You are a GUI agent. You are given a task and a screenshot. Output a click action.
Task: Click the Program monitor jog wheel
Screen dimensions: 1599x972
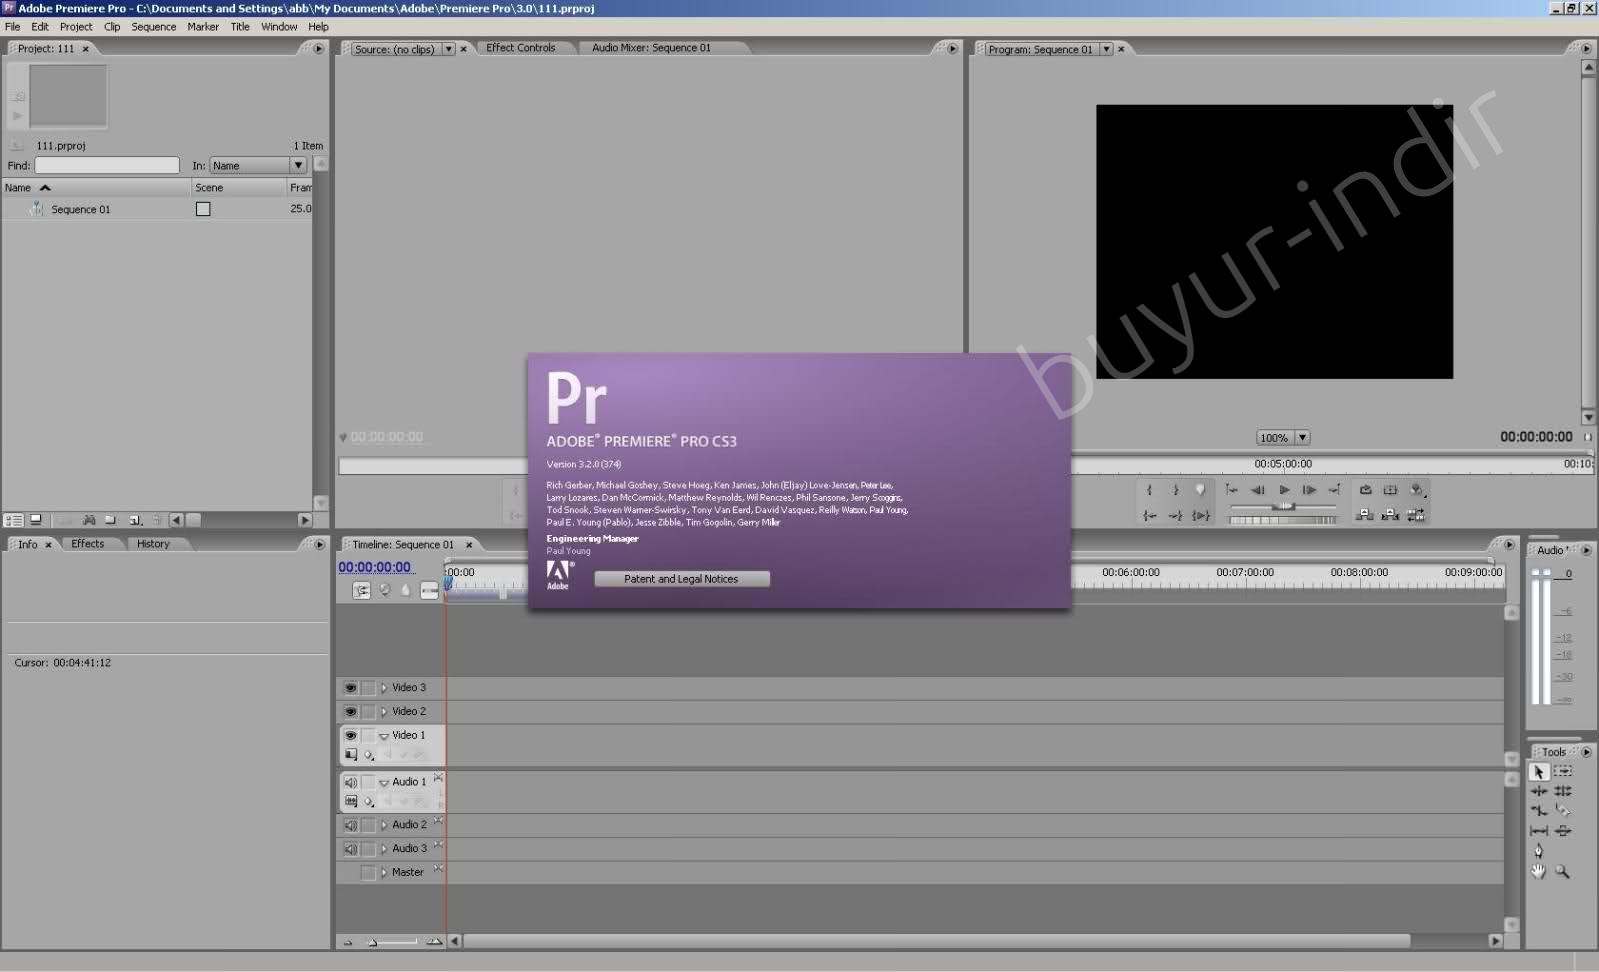(x=1283, y=520)
